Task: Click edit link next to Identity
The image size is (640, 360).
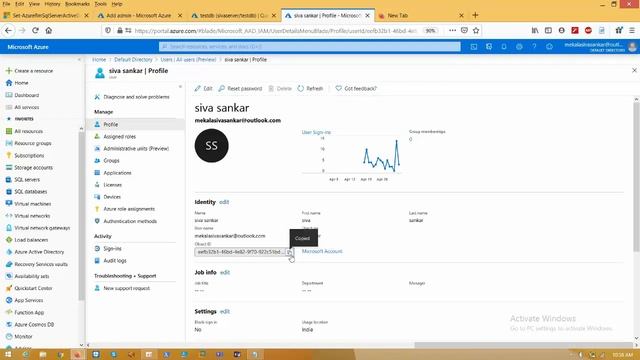Action: coord(224,202)
